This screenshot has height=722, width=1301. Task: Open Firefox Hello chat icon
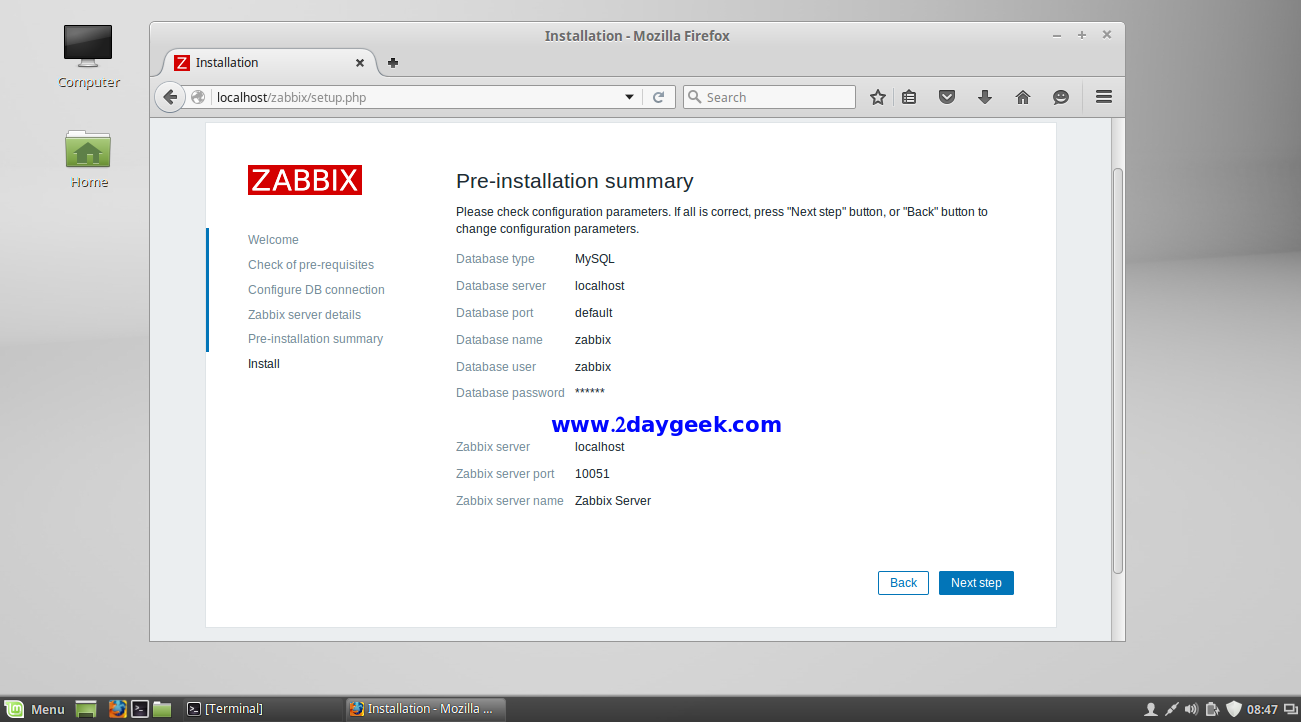click(x=1061, y=97)
